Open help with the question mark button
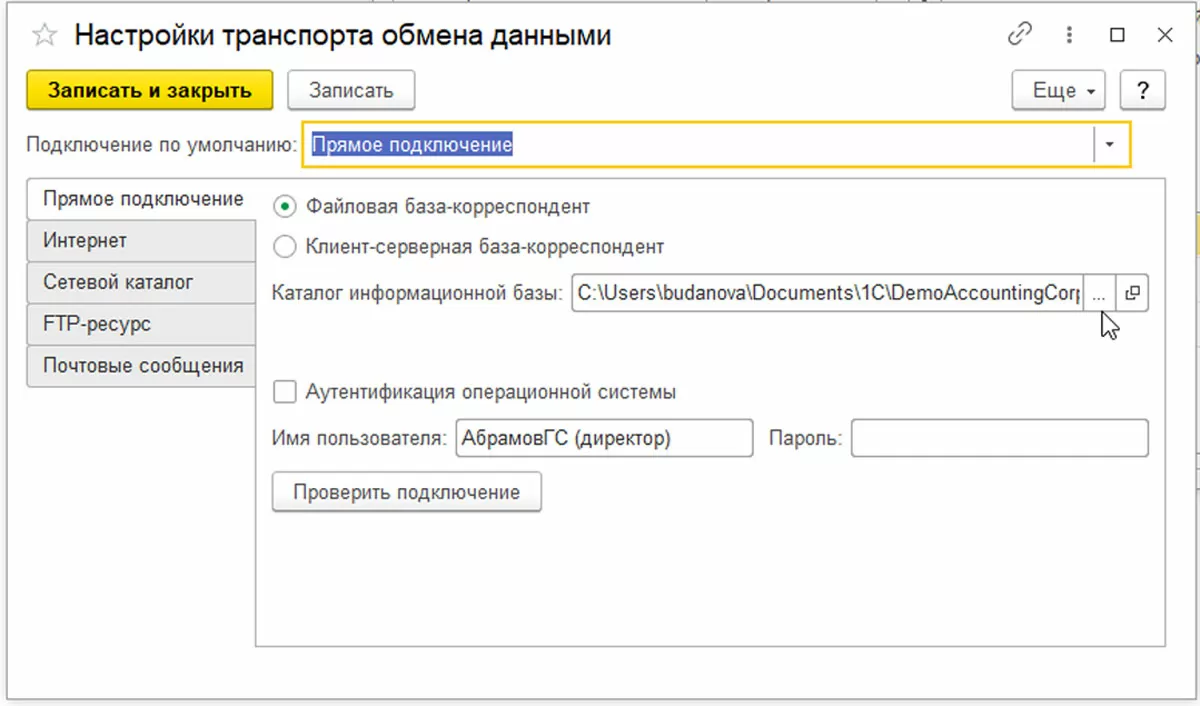1200x706 pixels. pyautogui.click(x=1142, y=90)
